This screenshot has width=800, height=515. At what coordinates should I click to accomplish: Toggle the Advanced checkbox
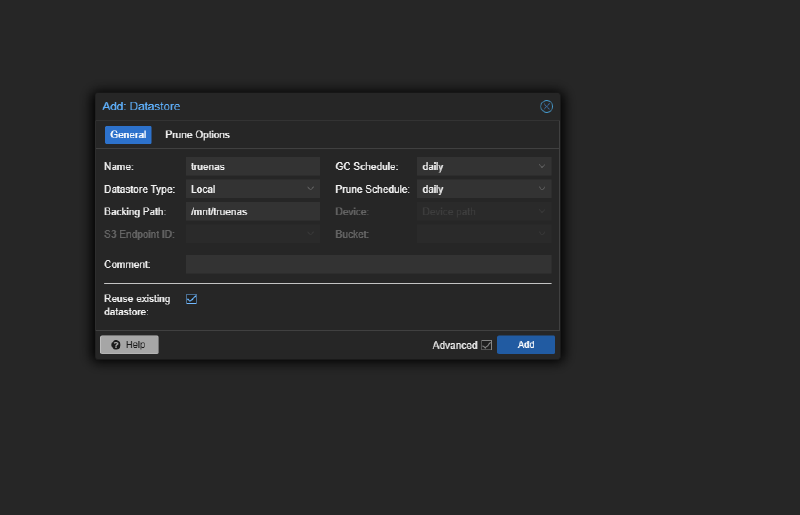coord(487,345)
